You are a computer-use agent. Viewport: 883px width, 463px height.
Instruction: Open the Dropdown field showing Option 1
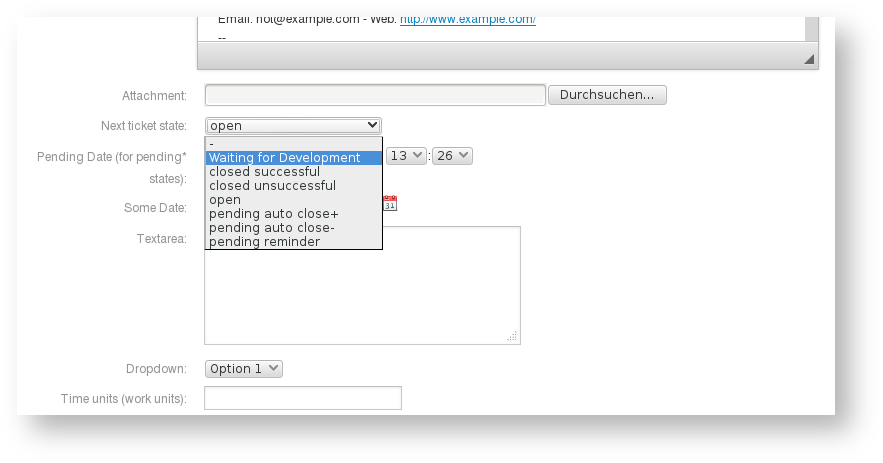point(244,369)
